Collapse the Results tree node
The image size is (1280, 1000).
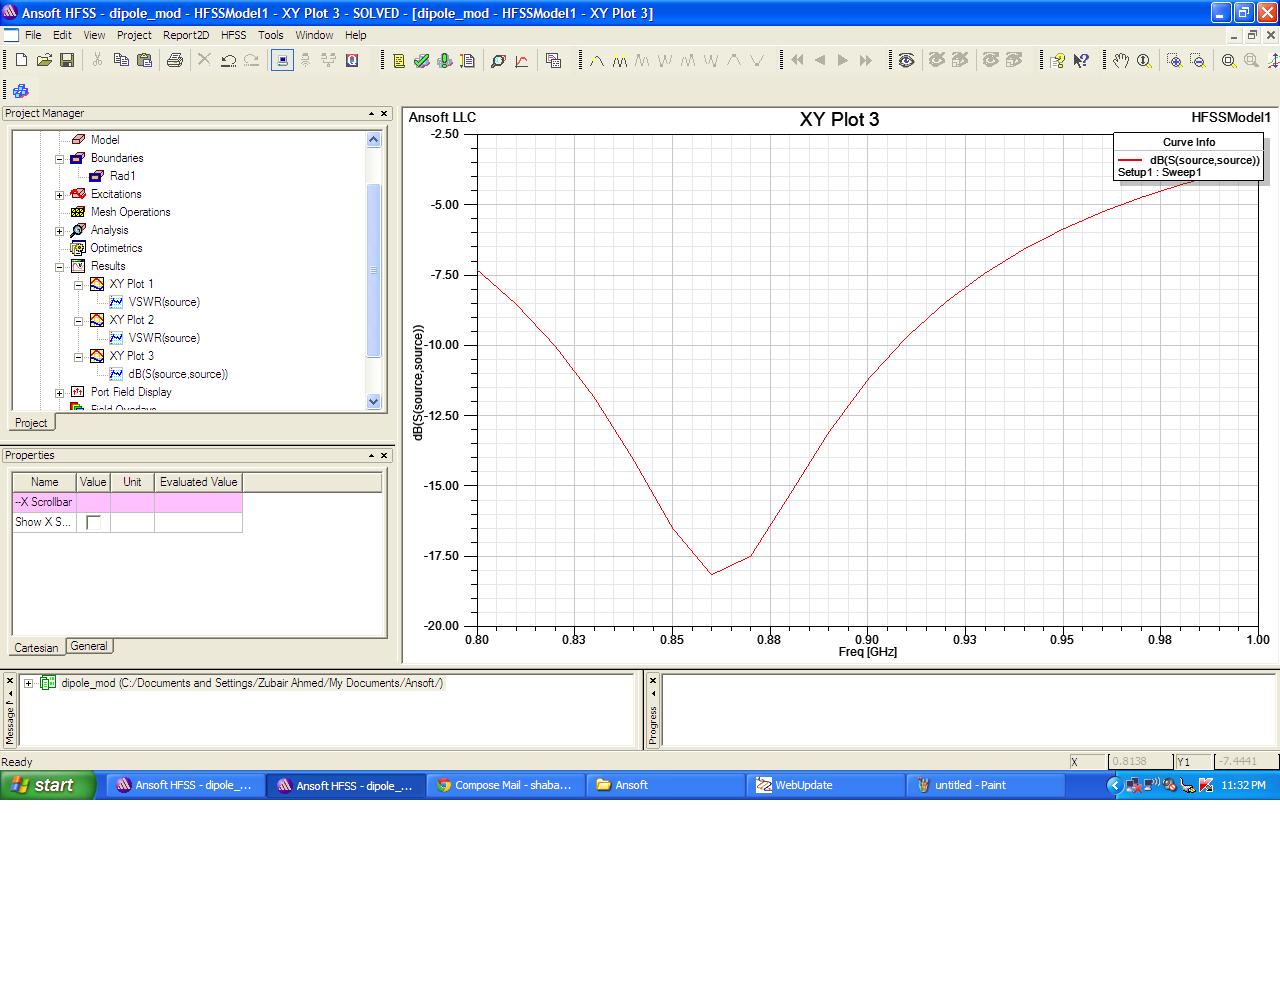[x=59, y=267]
